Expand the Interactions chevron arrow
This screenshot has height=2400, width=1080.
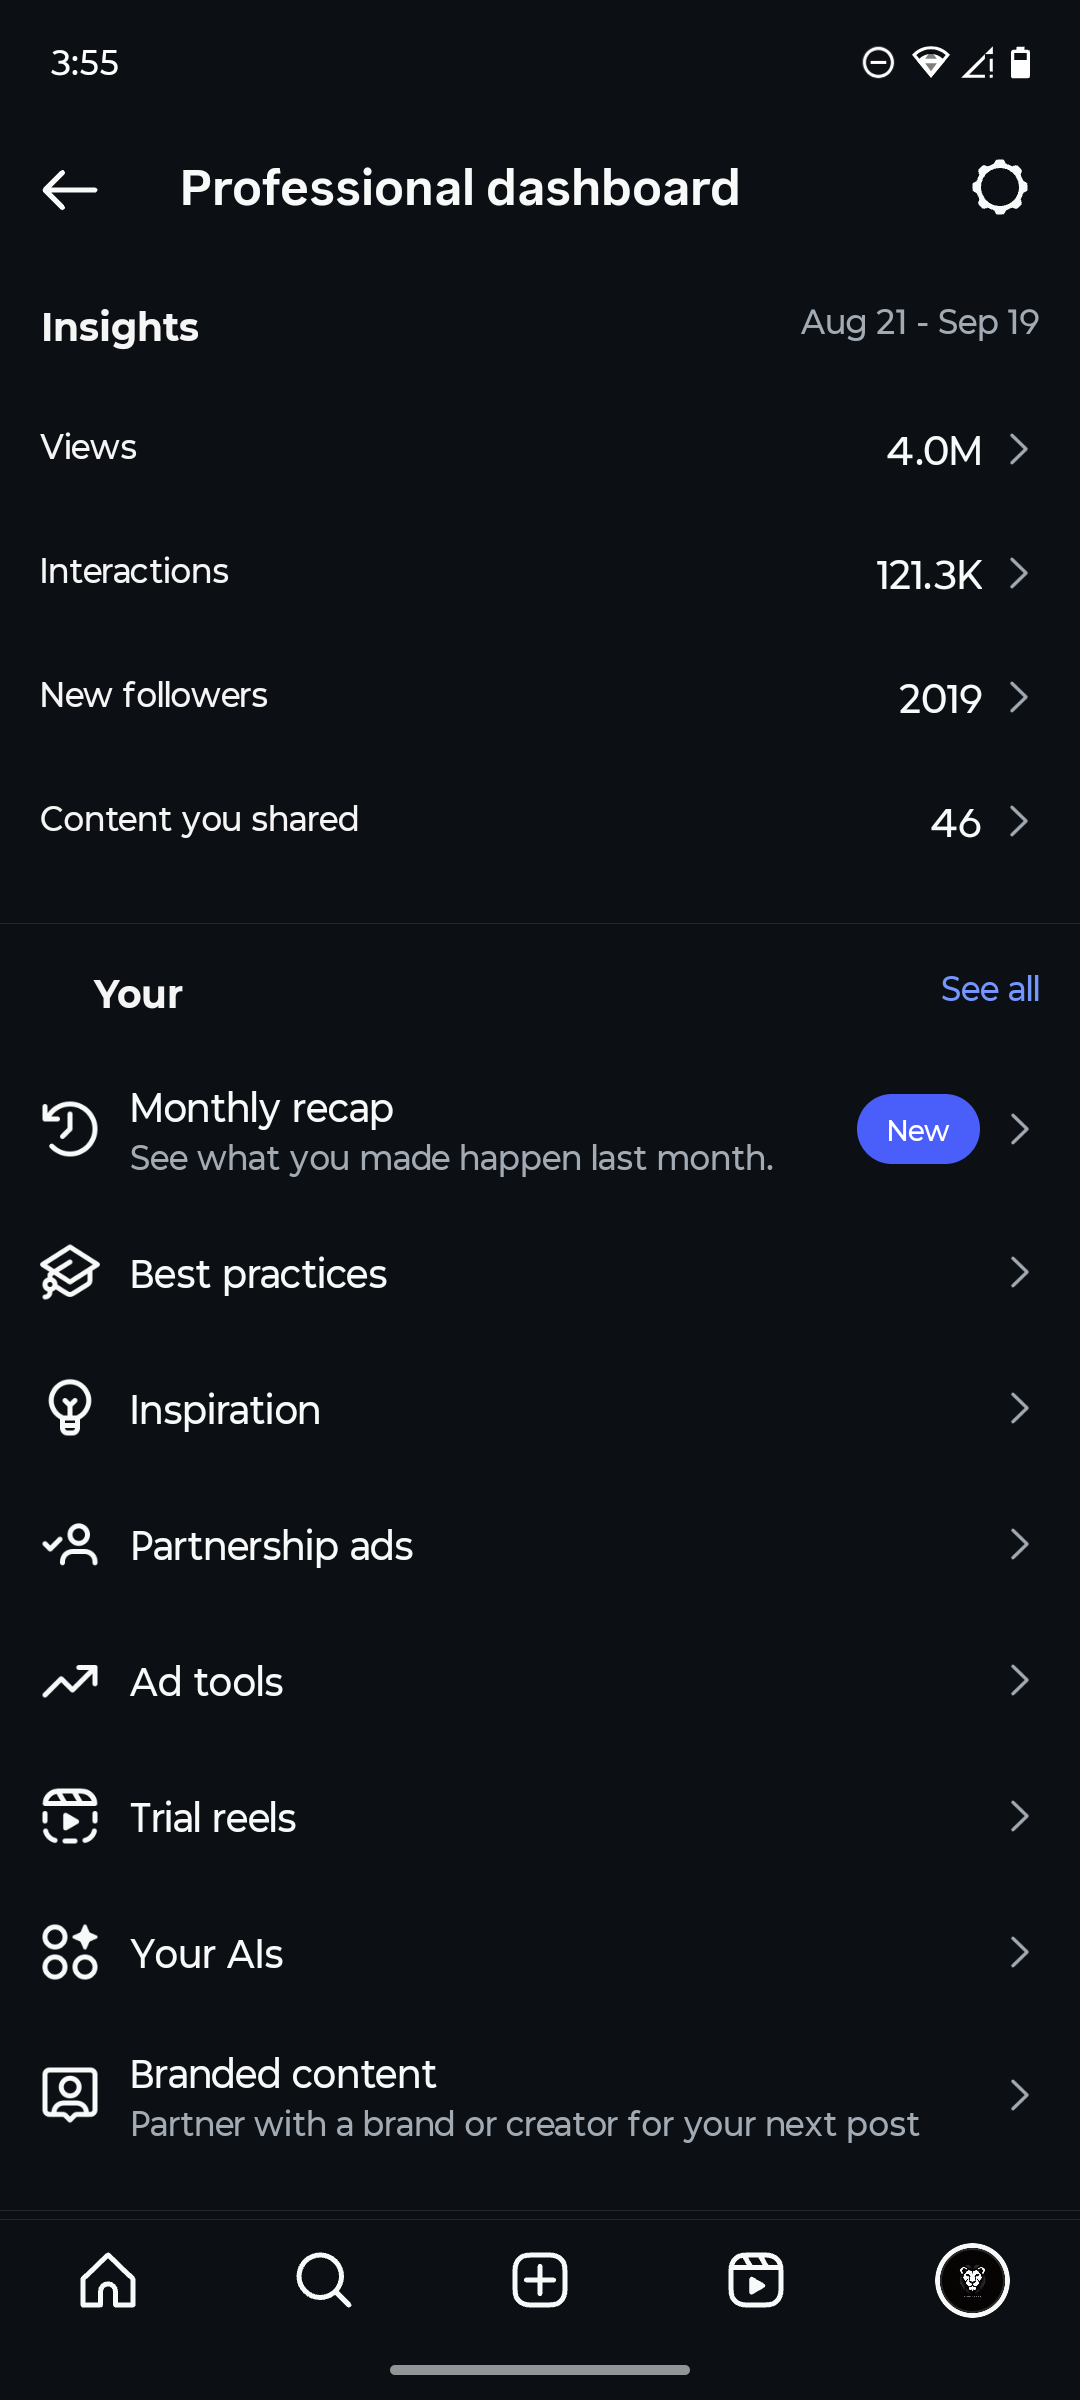tap(1019, 573)
